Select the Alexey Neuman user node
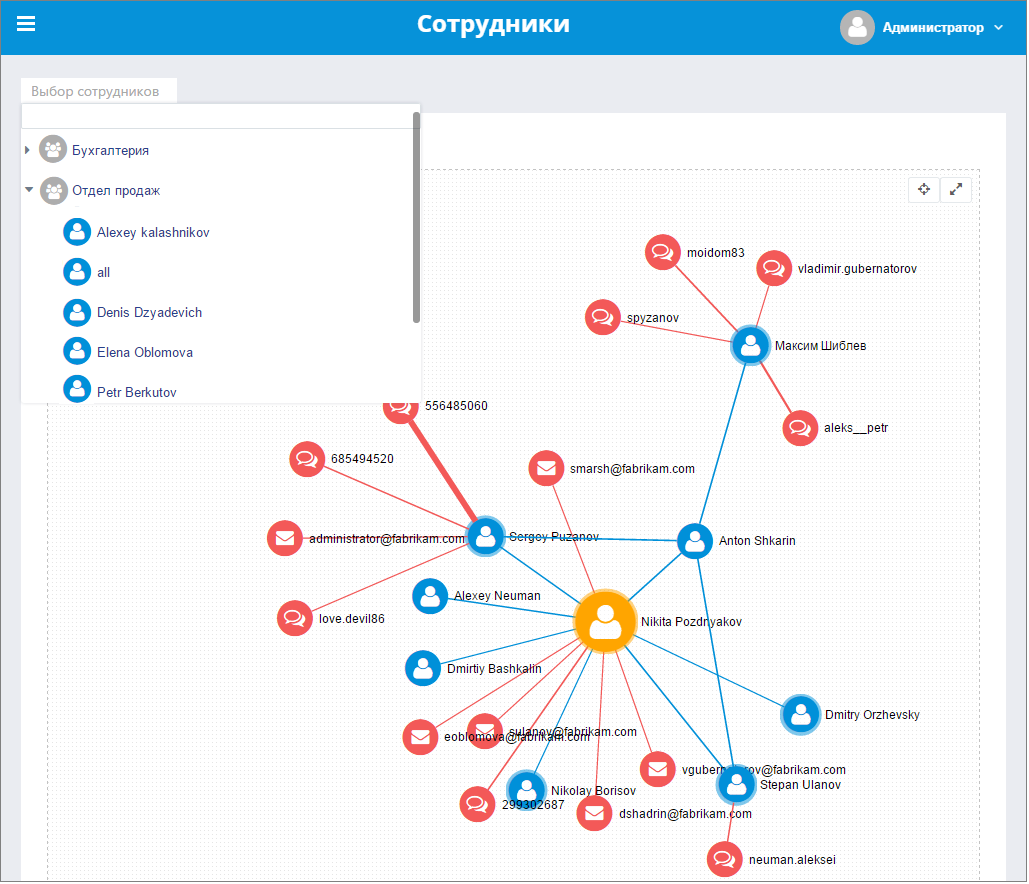 click(x=430, y=596)
